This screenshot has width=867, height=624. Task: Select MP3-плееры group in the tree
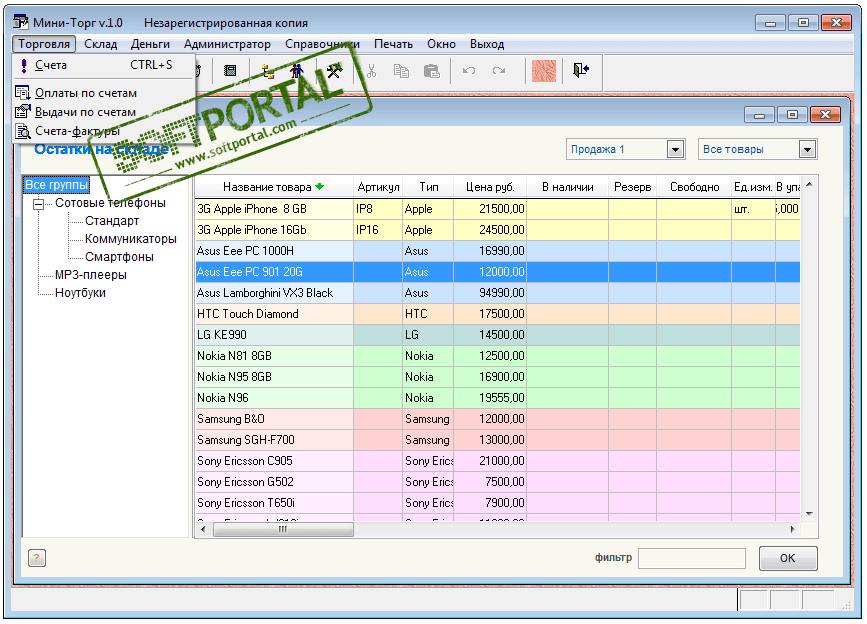tap(91, 275)
